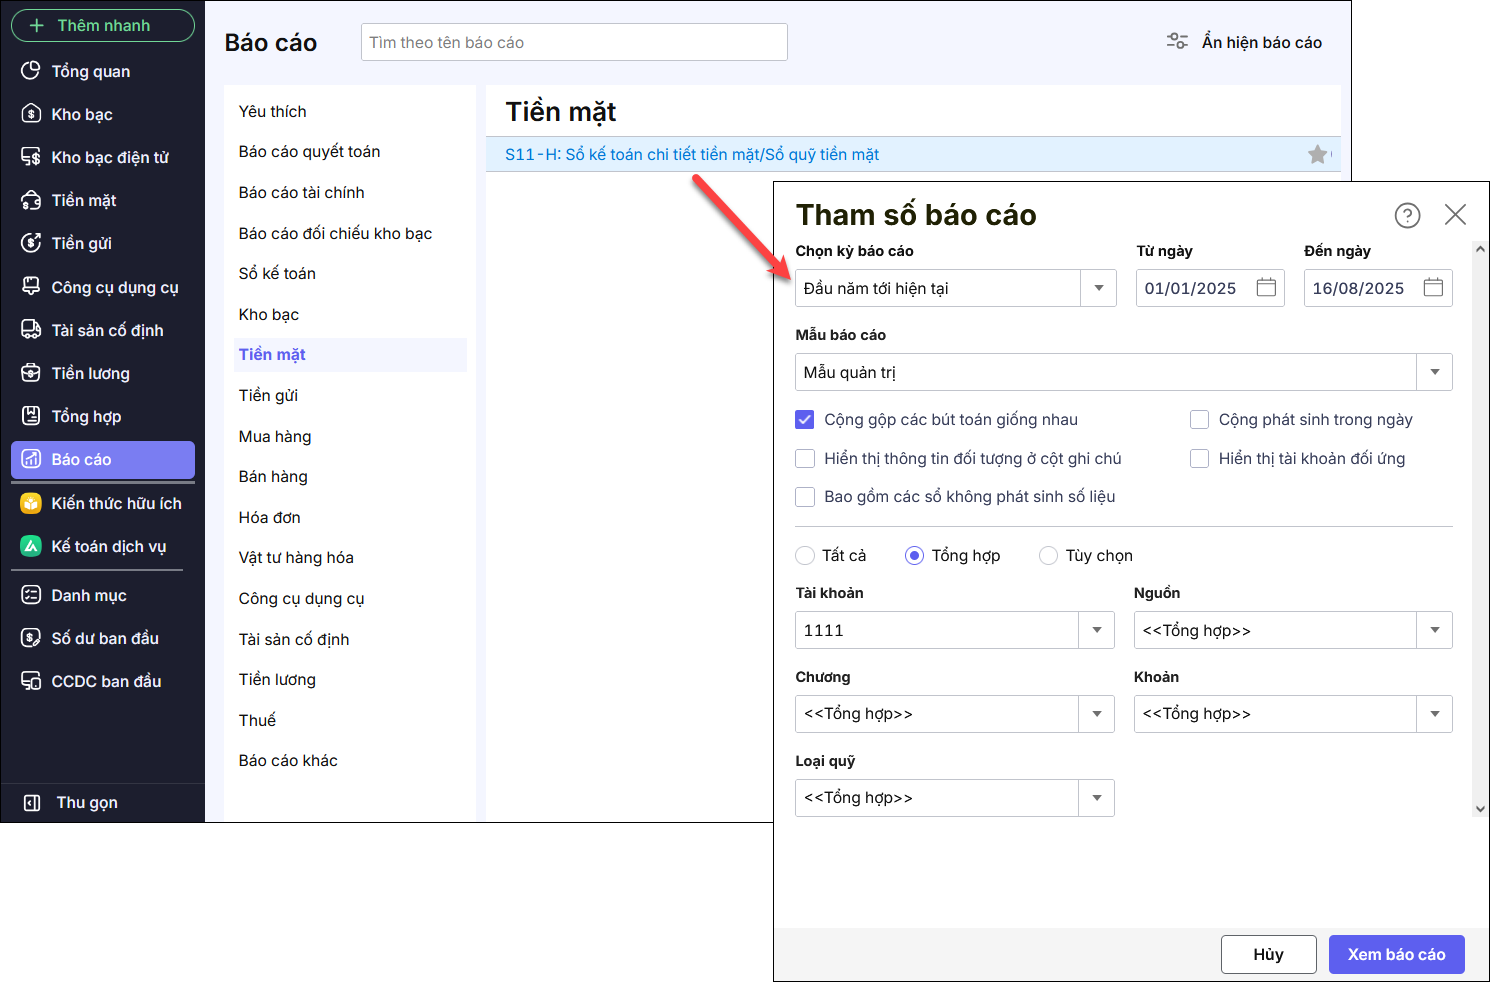Open the Báo cáo tài chính category
Viewport: 1490px width, 982px height.
click(301, 192)
